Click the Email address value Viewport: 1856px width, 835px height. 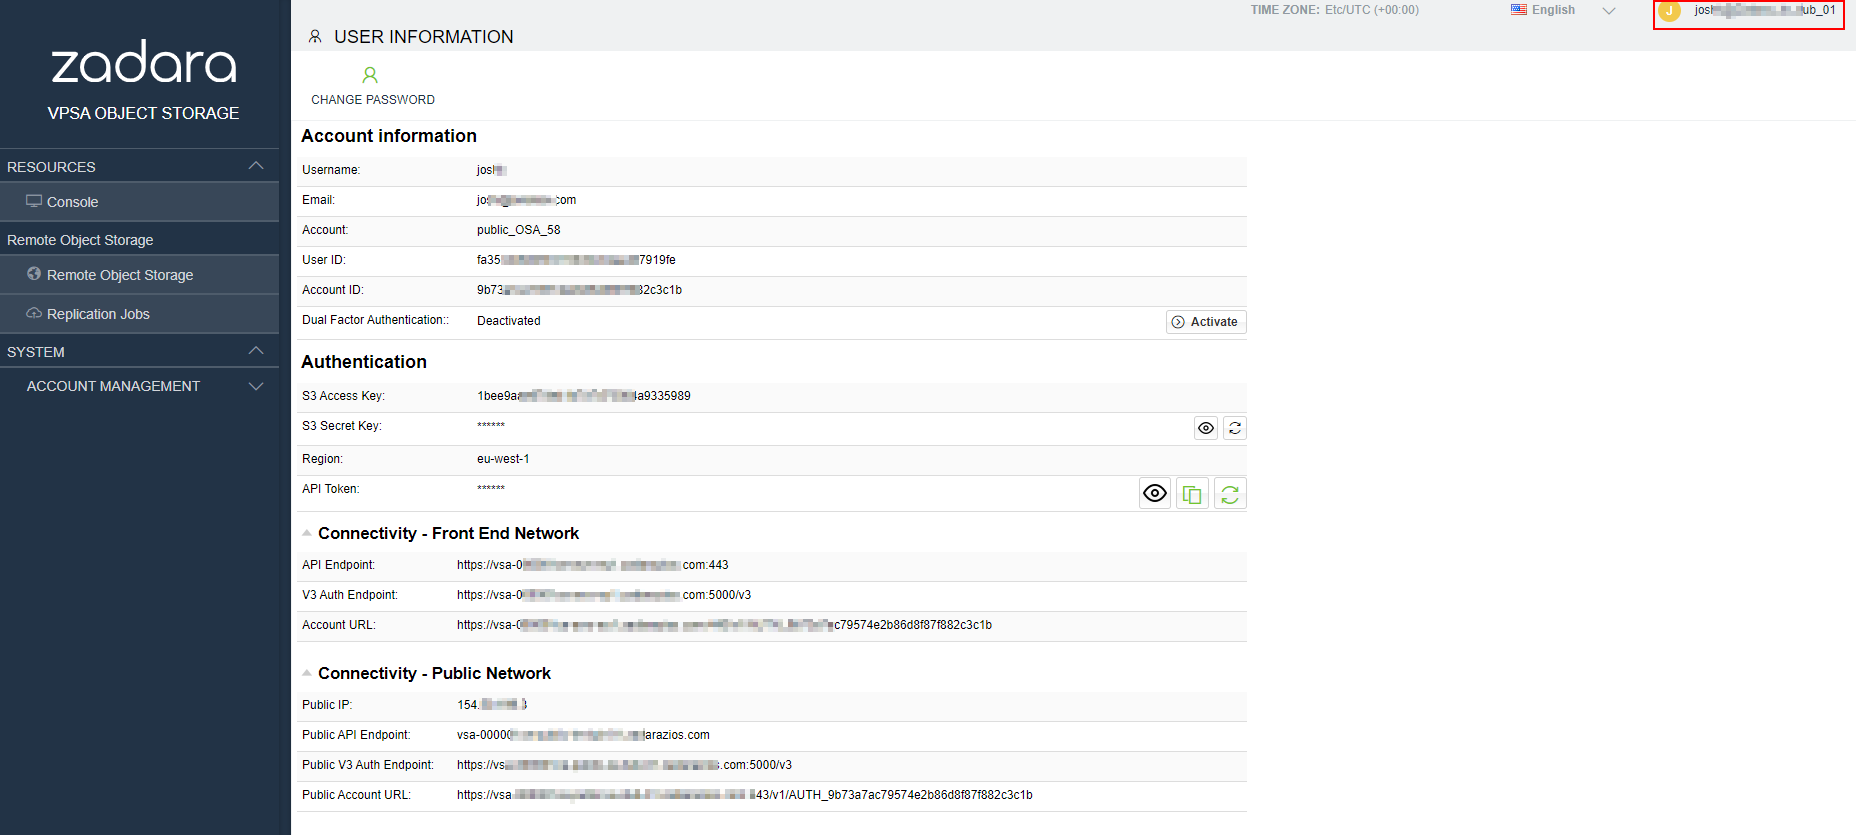coord(526,200)
